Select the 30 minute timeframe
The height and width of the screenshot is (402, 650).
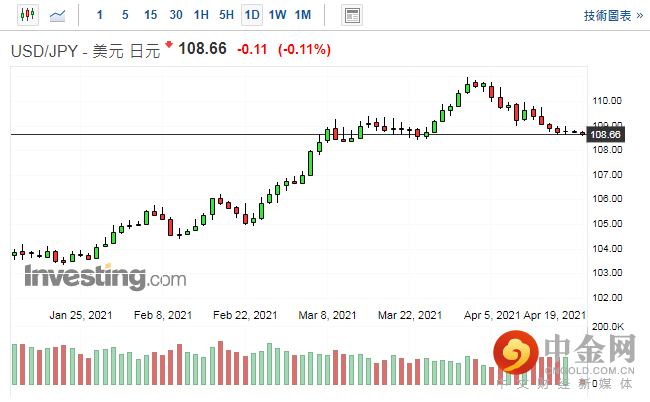pyautogui.click(x=176, y=15)
